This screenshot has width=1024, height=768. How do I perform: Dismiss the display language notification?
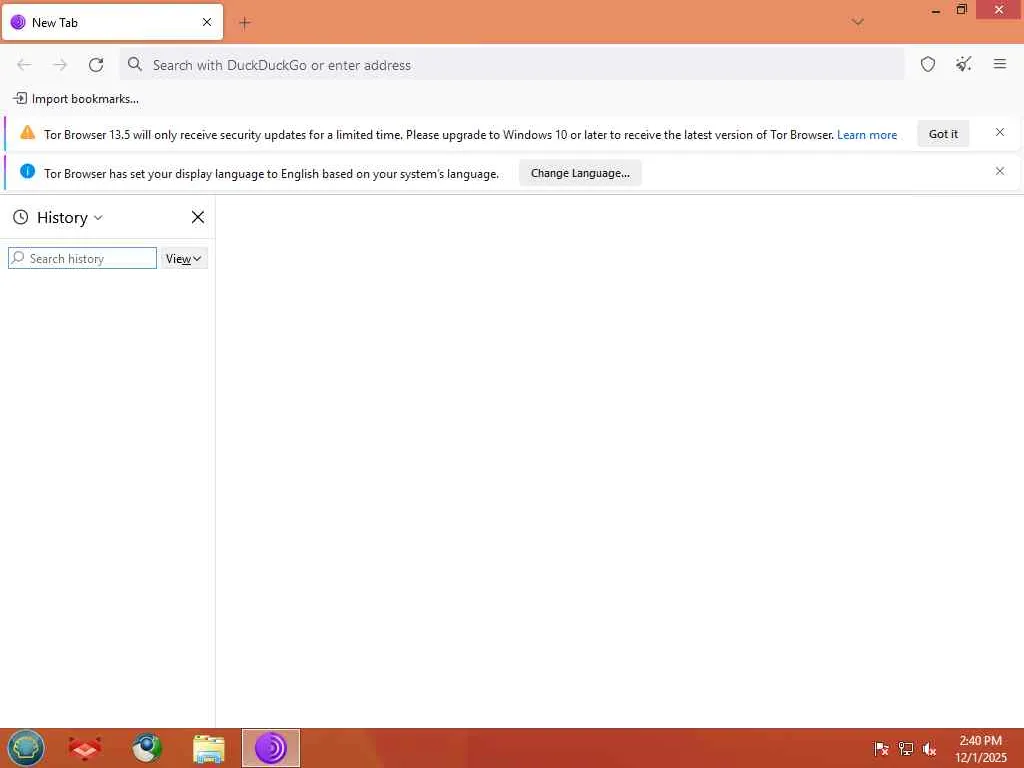(999, 171)
